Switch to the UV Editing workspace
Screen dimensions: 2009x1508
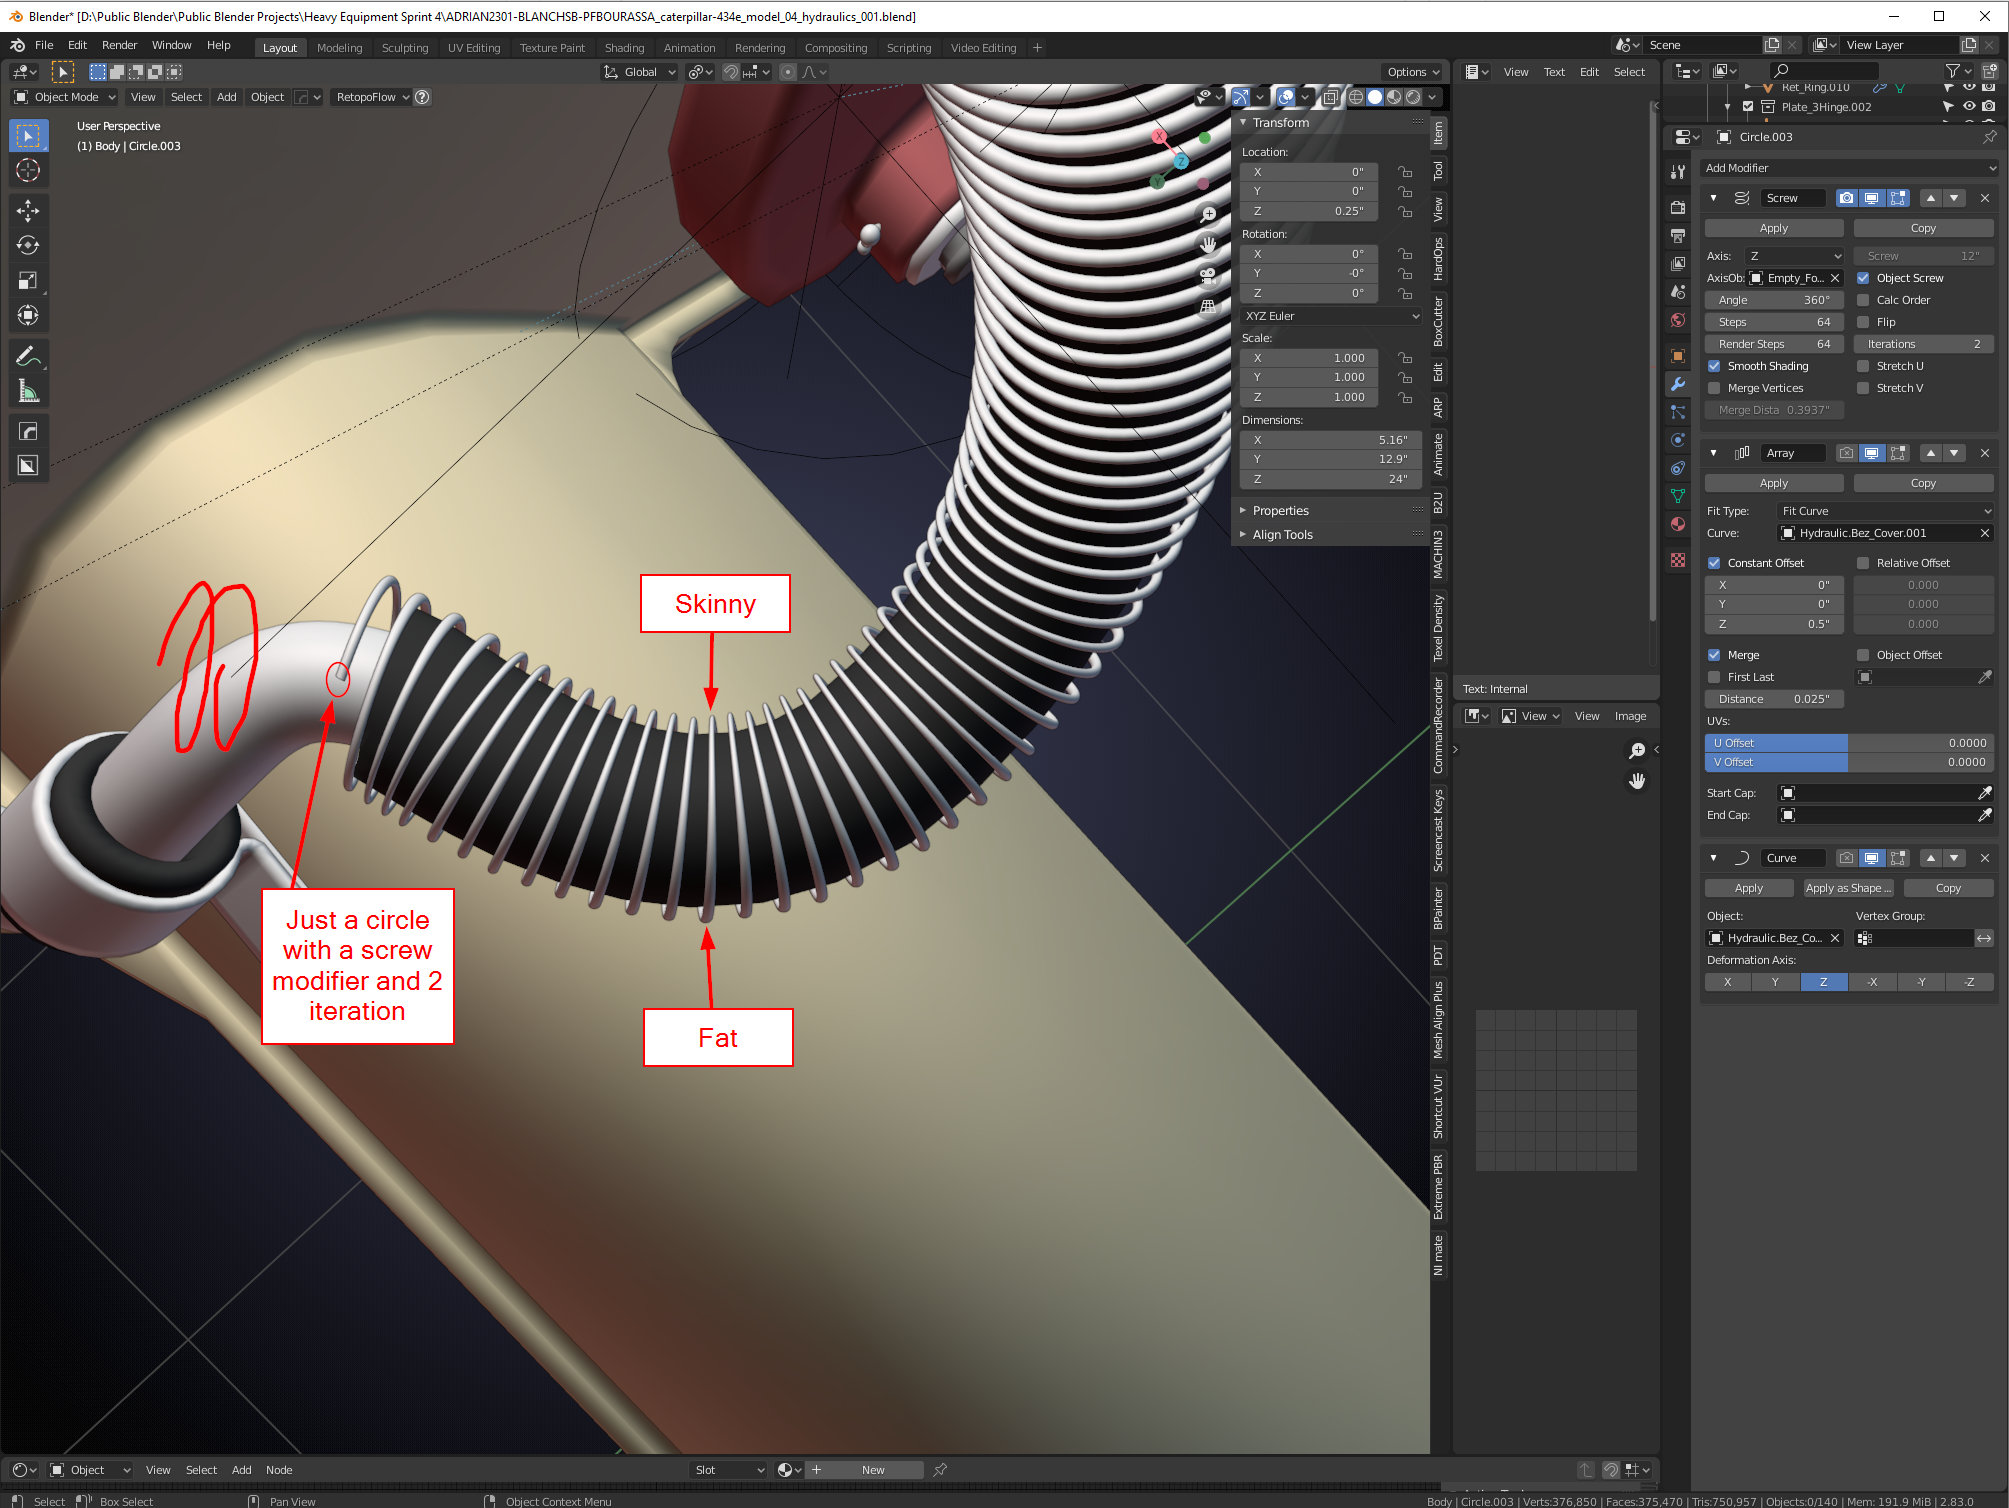[474, 48]
